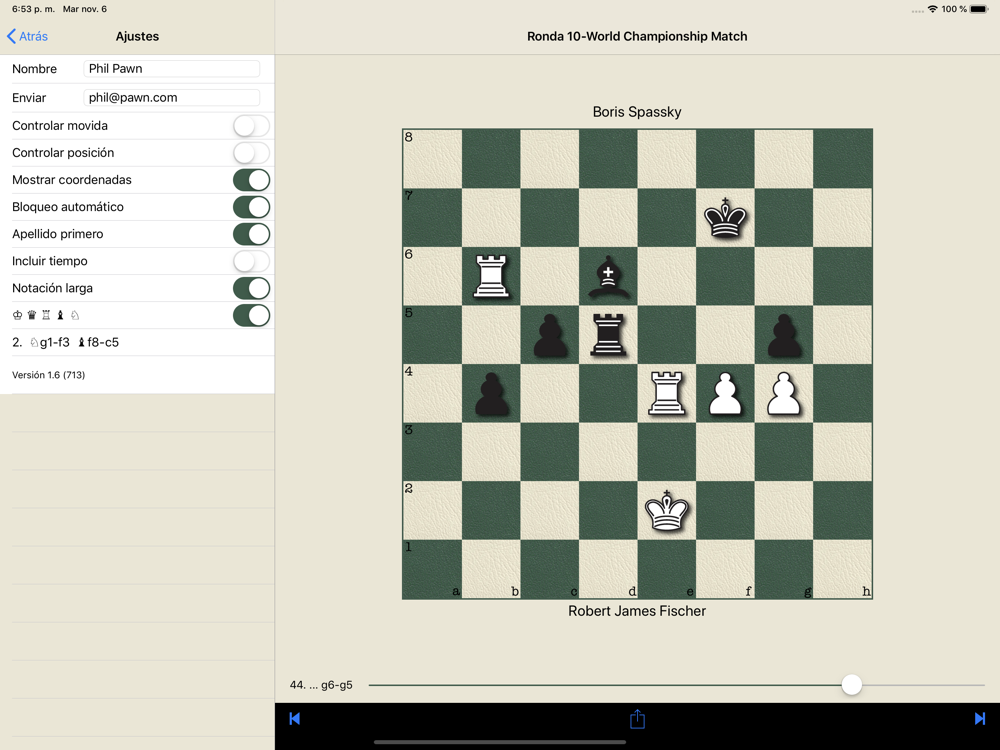Toggle the figurine piece symbols switch
The height and width of the screenshot is (750, 1000).
[251, 315]
